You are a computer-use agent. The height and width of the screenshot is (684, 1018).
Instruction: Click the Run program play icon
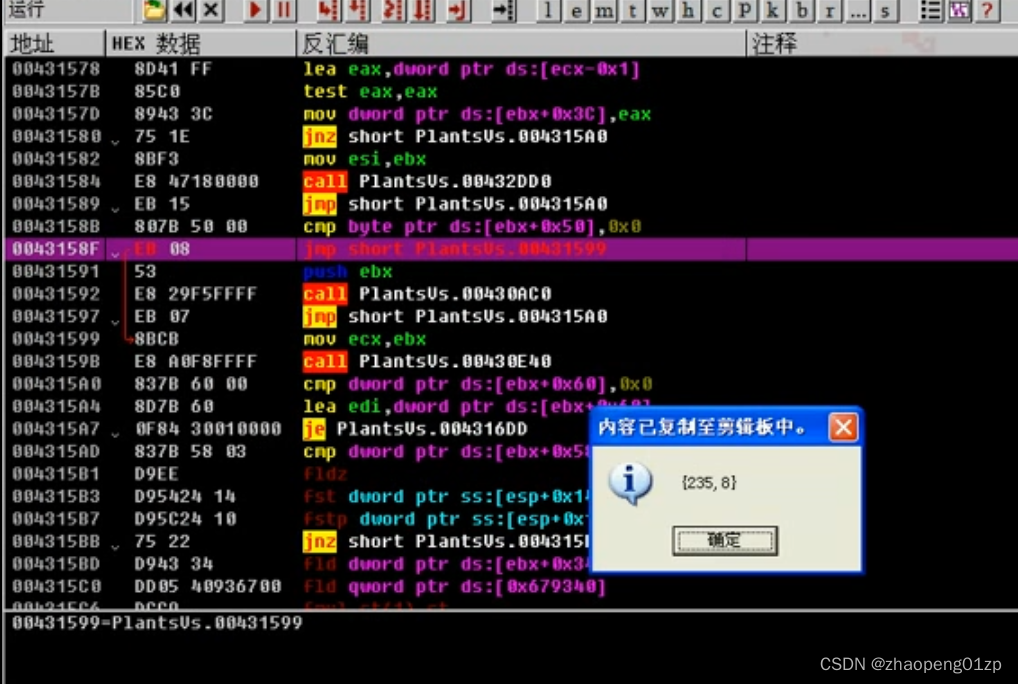coord(255,10)
